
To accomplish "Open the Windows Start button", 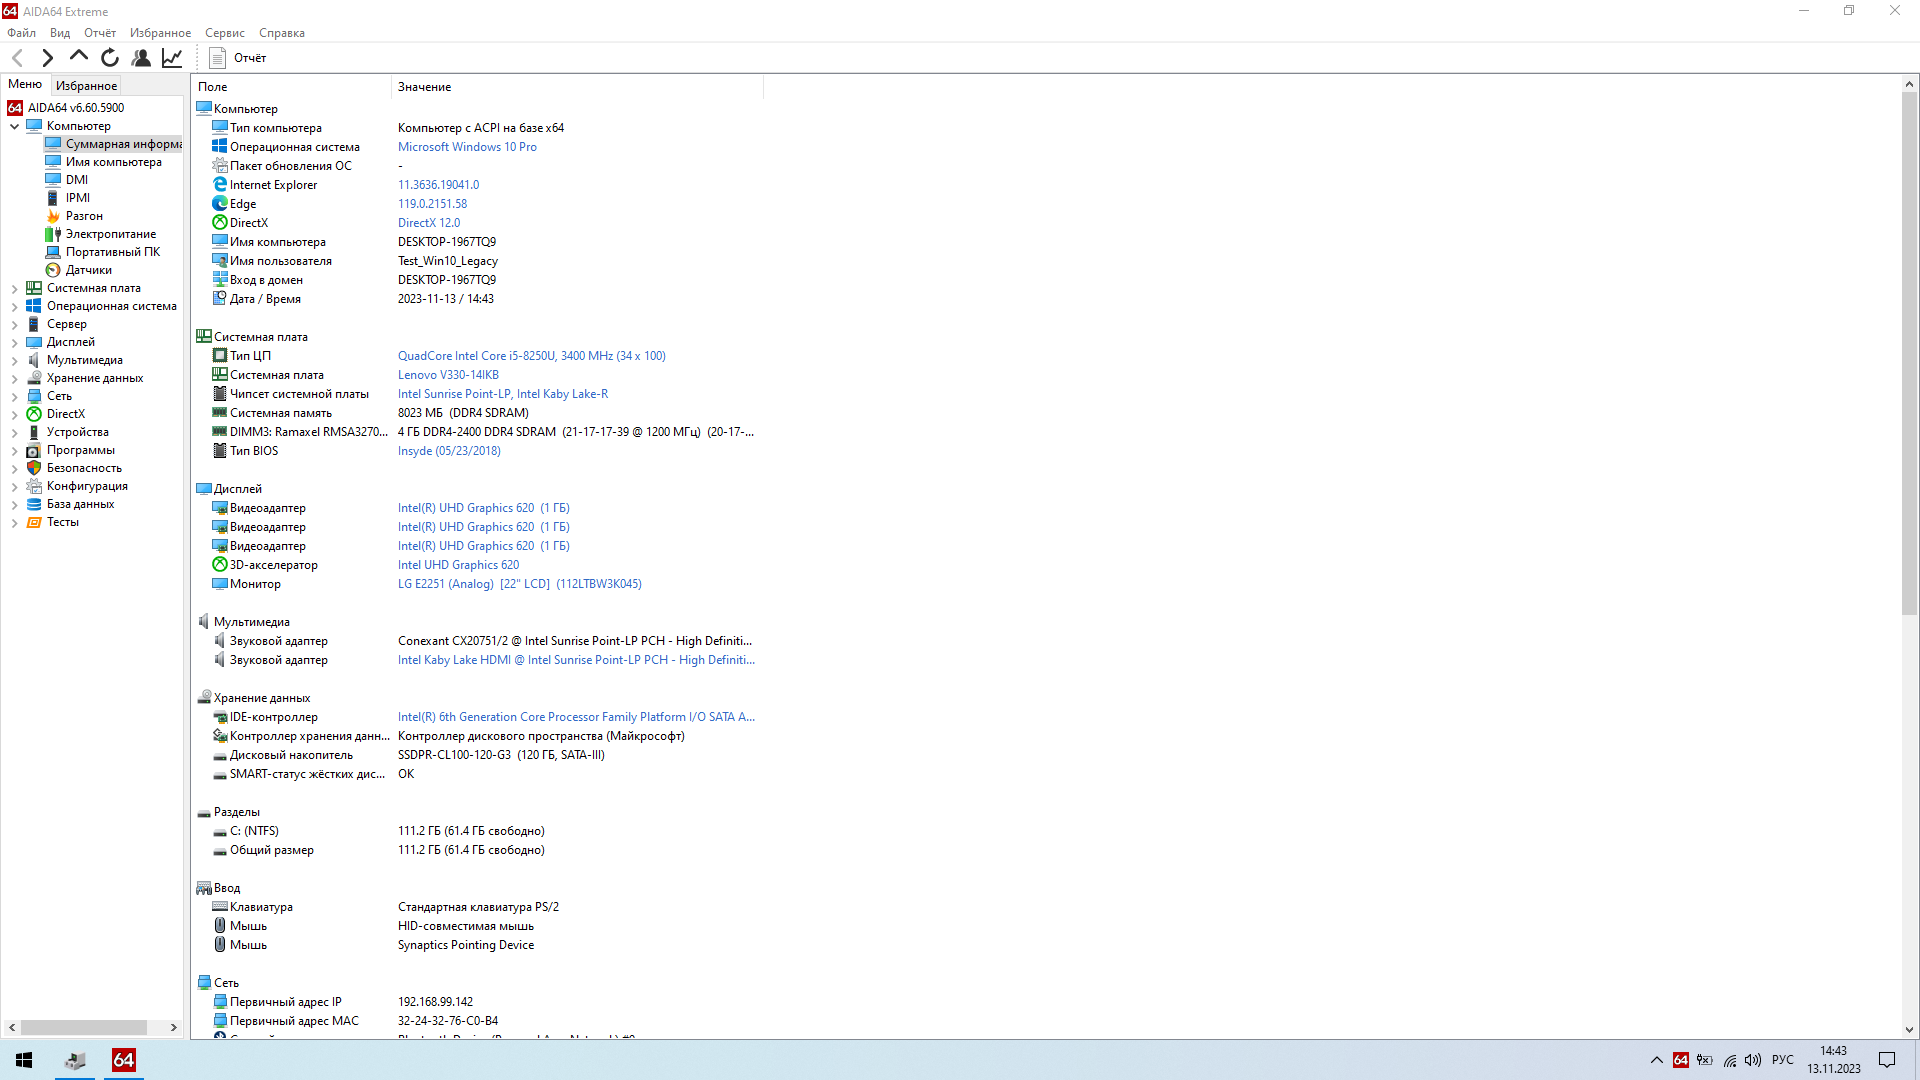I will click(24, 1060).
